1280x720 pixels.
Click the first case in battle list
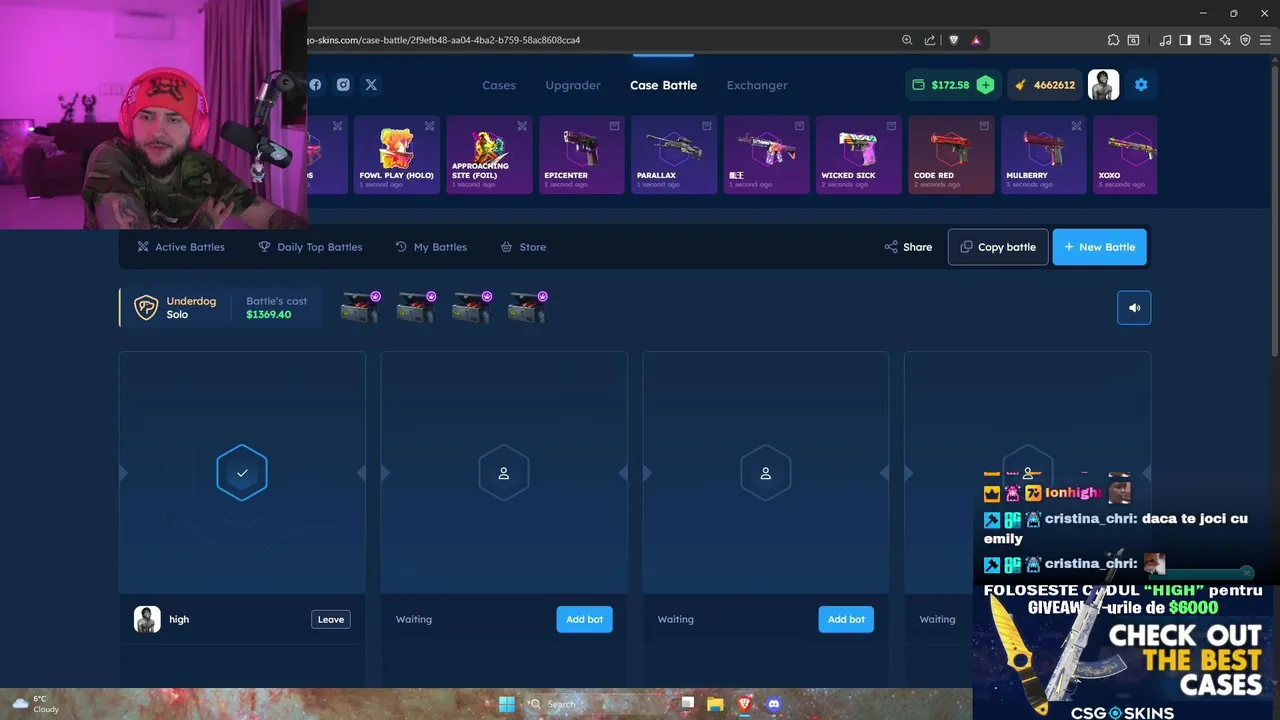[x=361, y=308]
